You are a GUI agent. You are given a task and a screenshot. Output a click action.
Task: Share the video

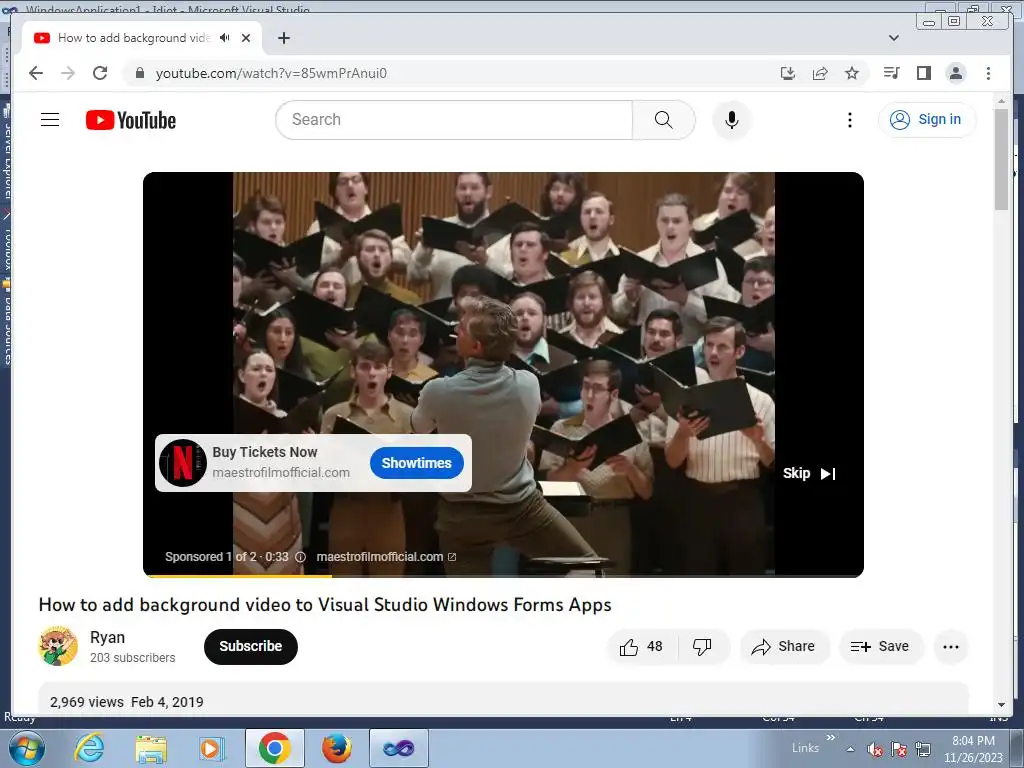pyautogui.click(x=784, y=647)
